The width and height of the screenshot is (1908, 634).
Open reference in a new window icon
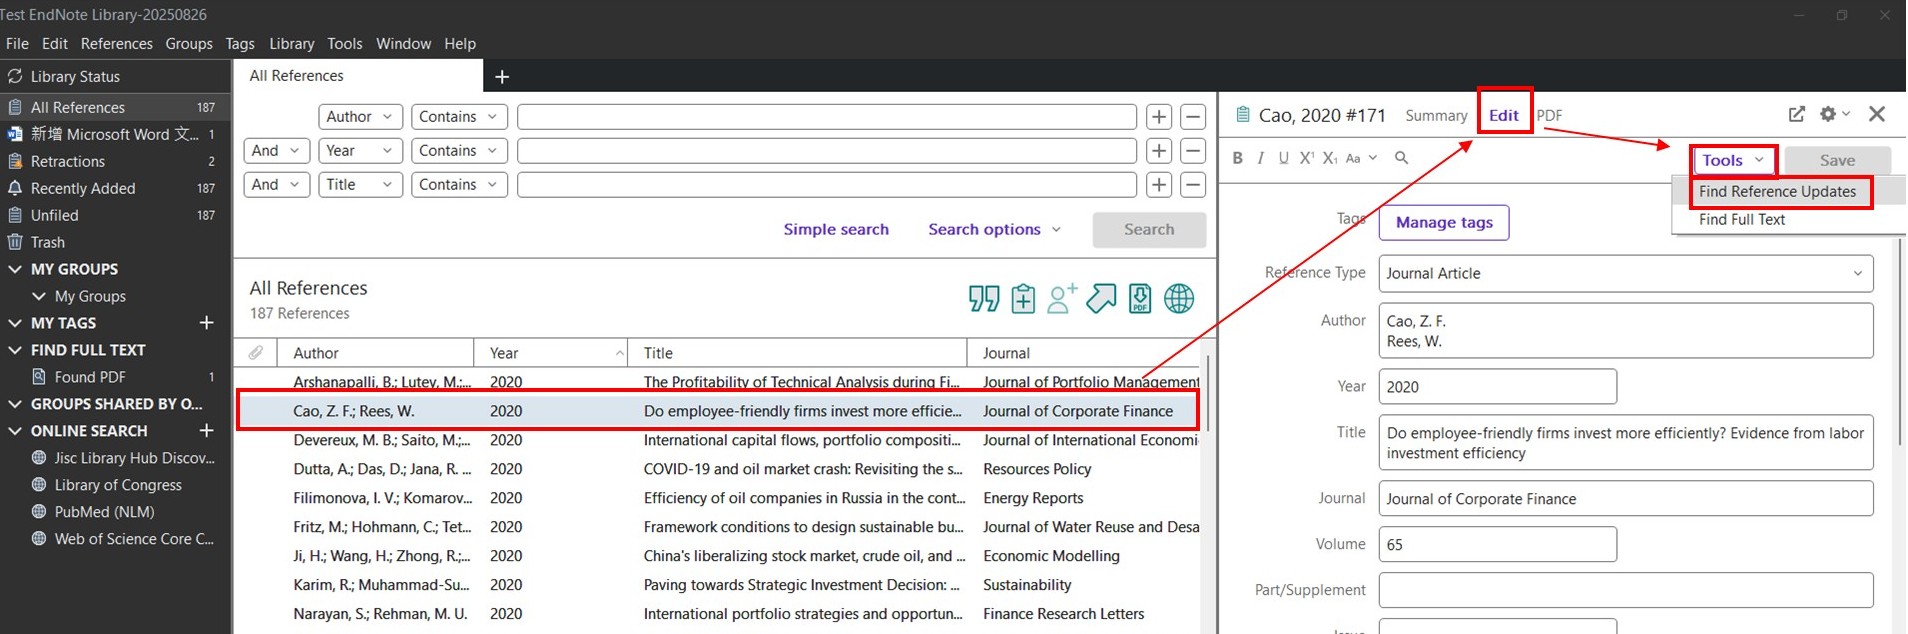1796,114
